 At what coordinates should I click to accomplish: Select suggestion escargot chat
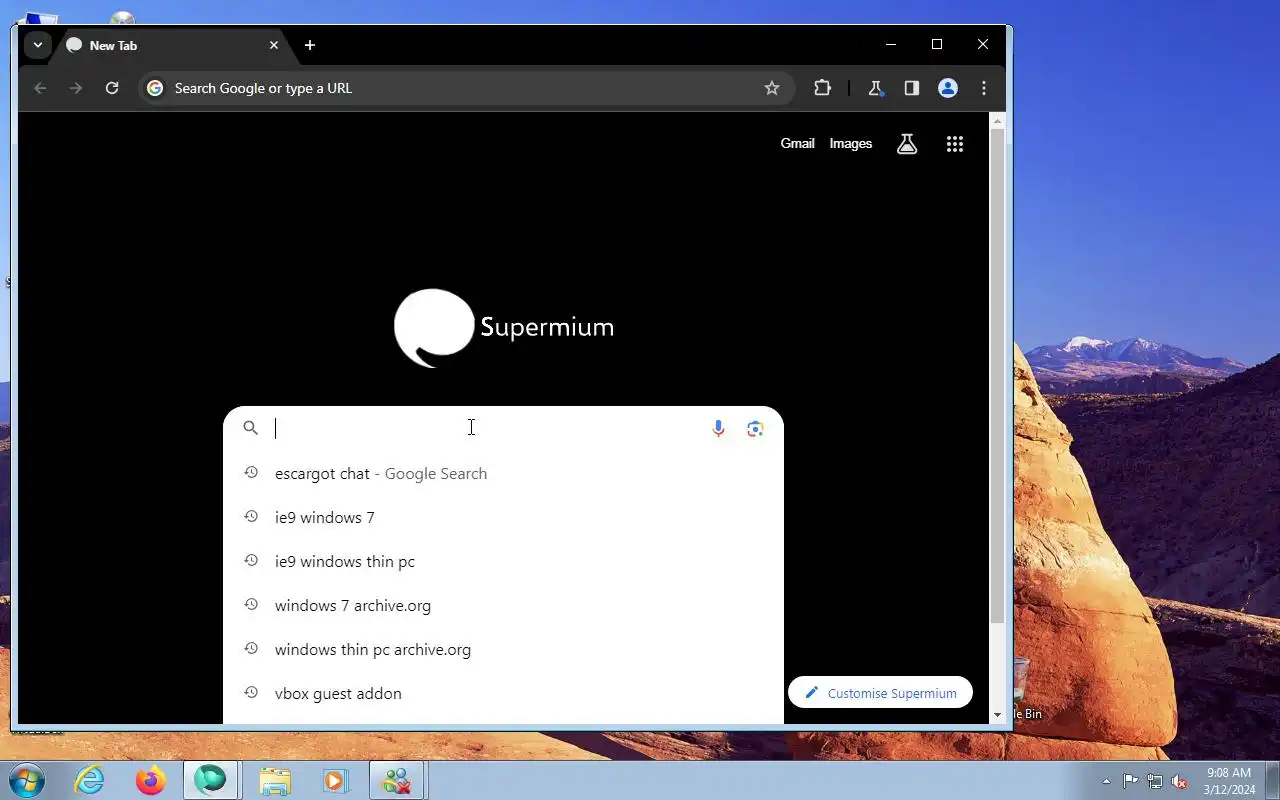(503, 473)
